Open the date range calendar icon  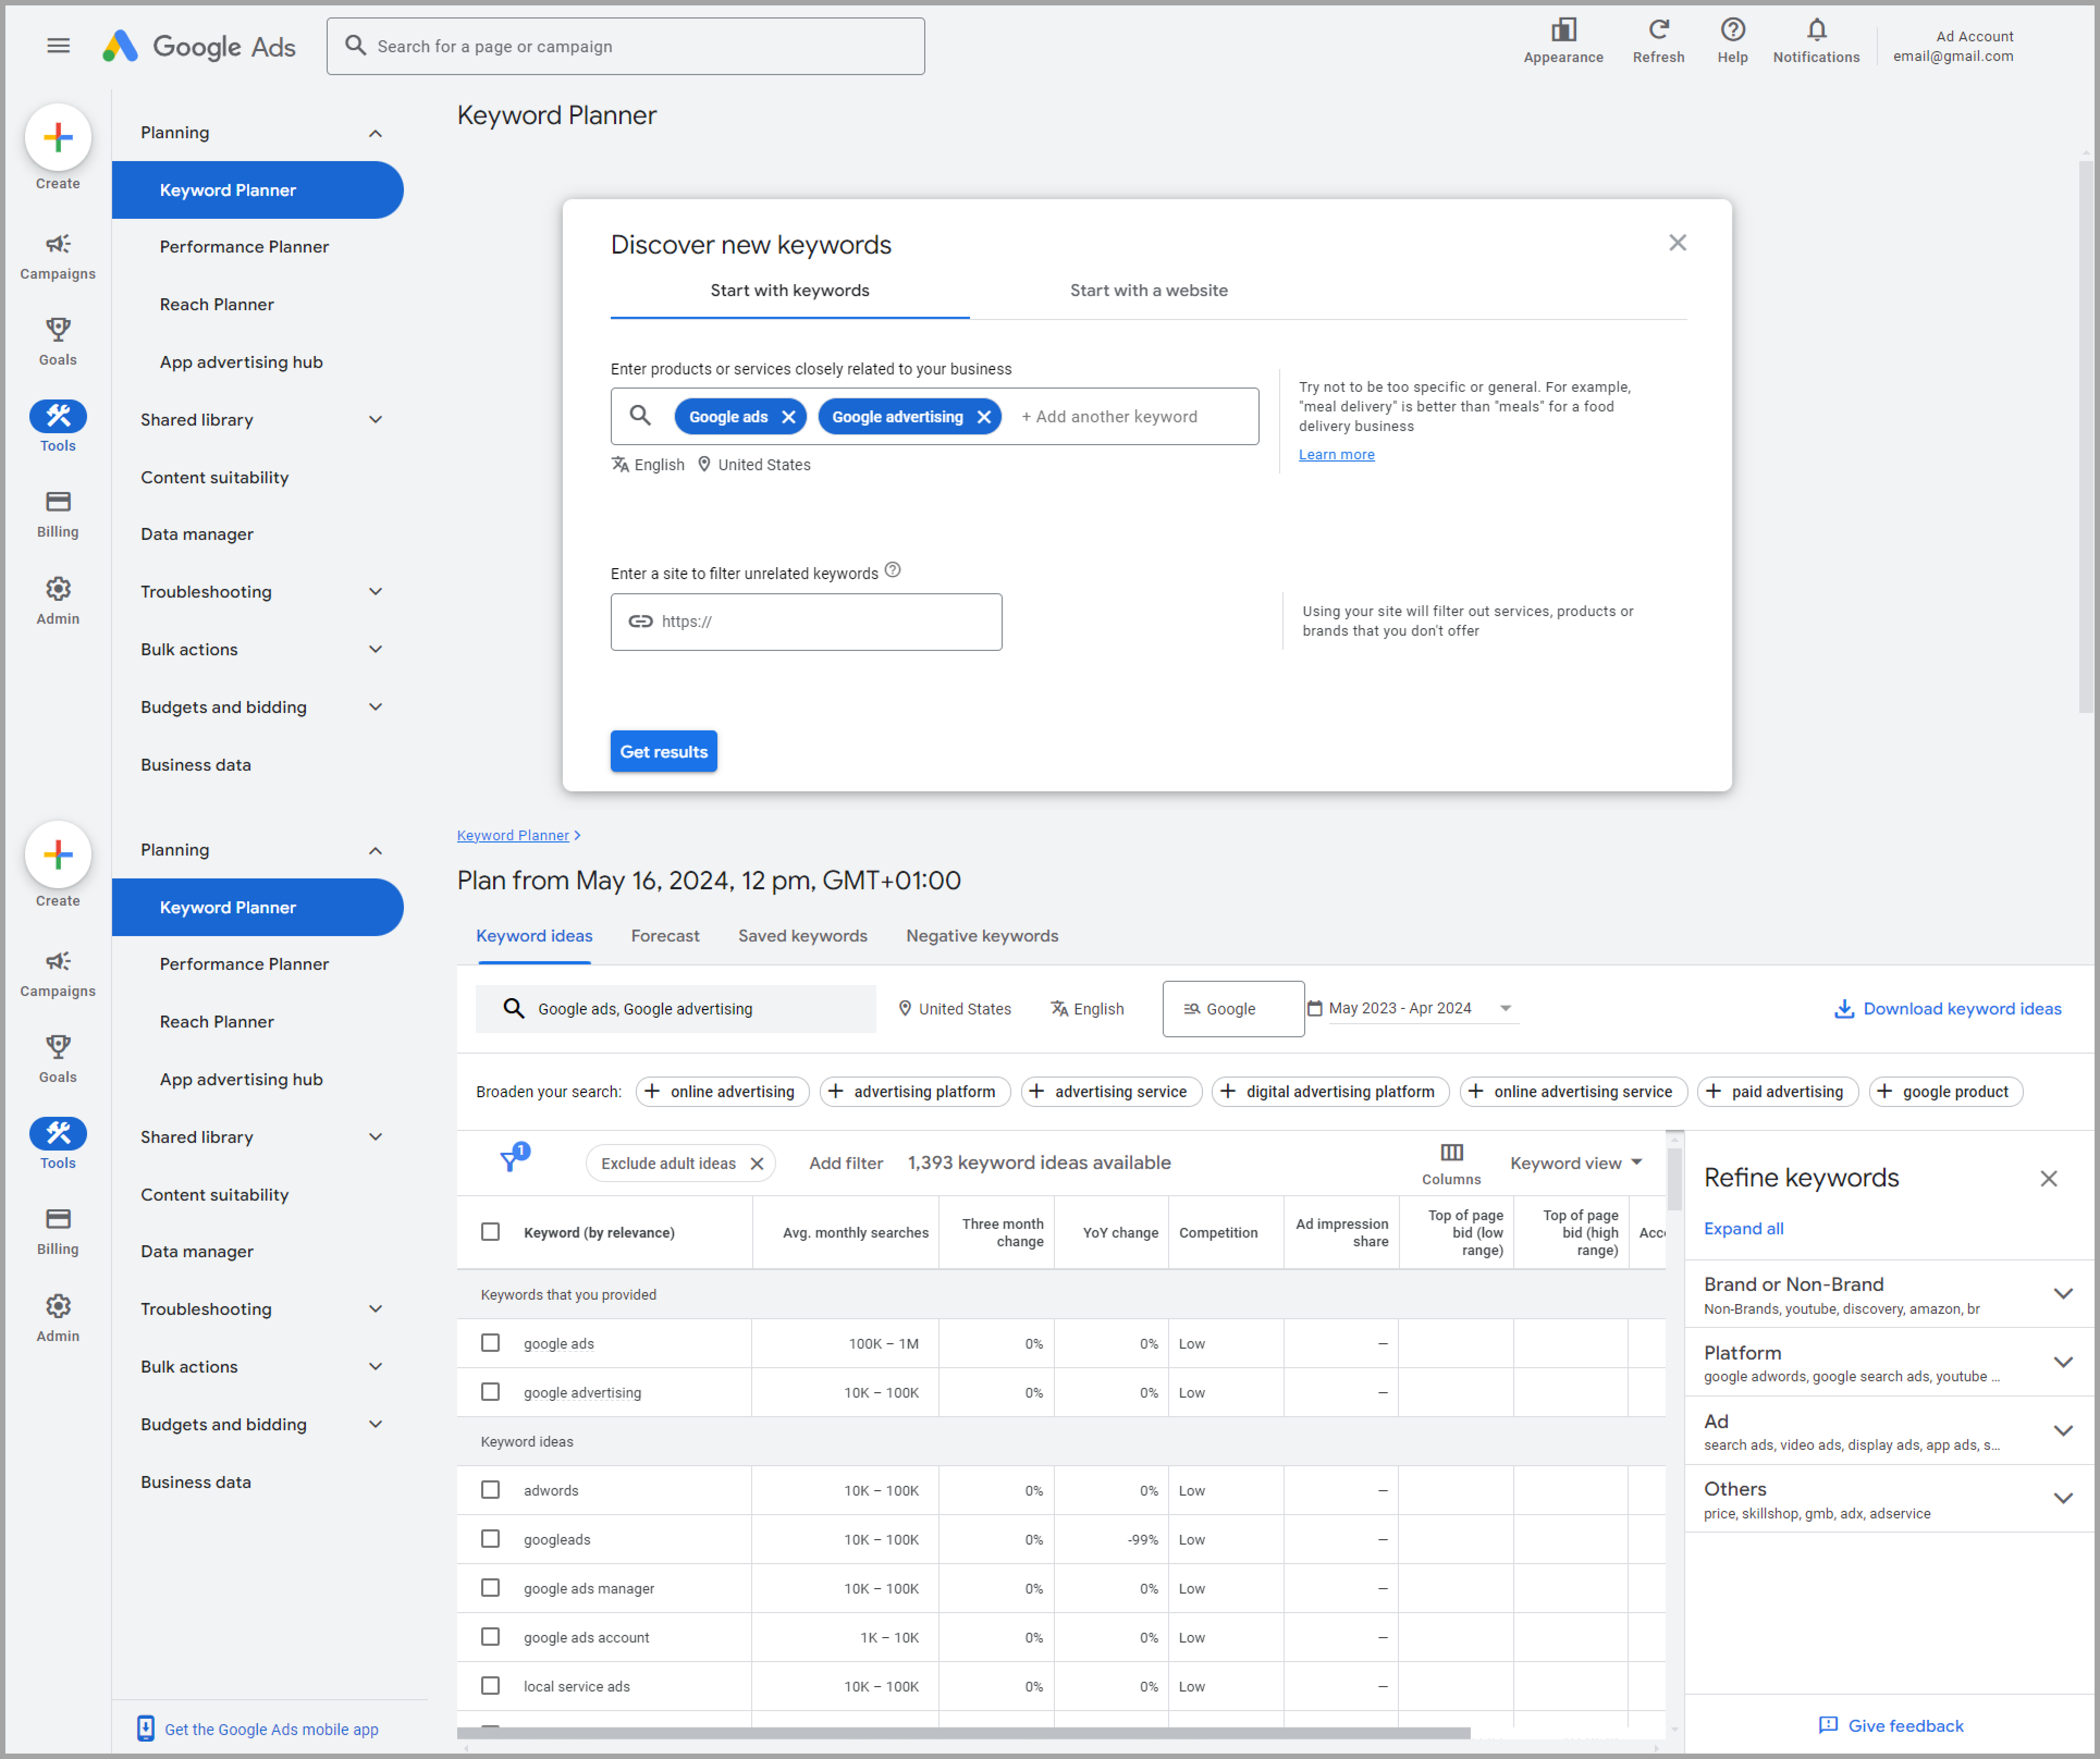click(1315, 1008)
